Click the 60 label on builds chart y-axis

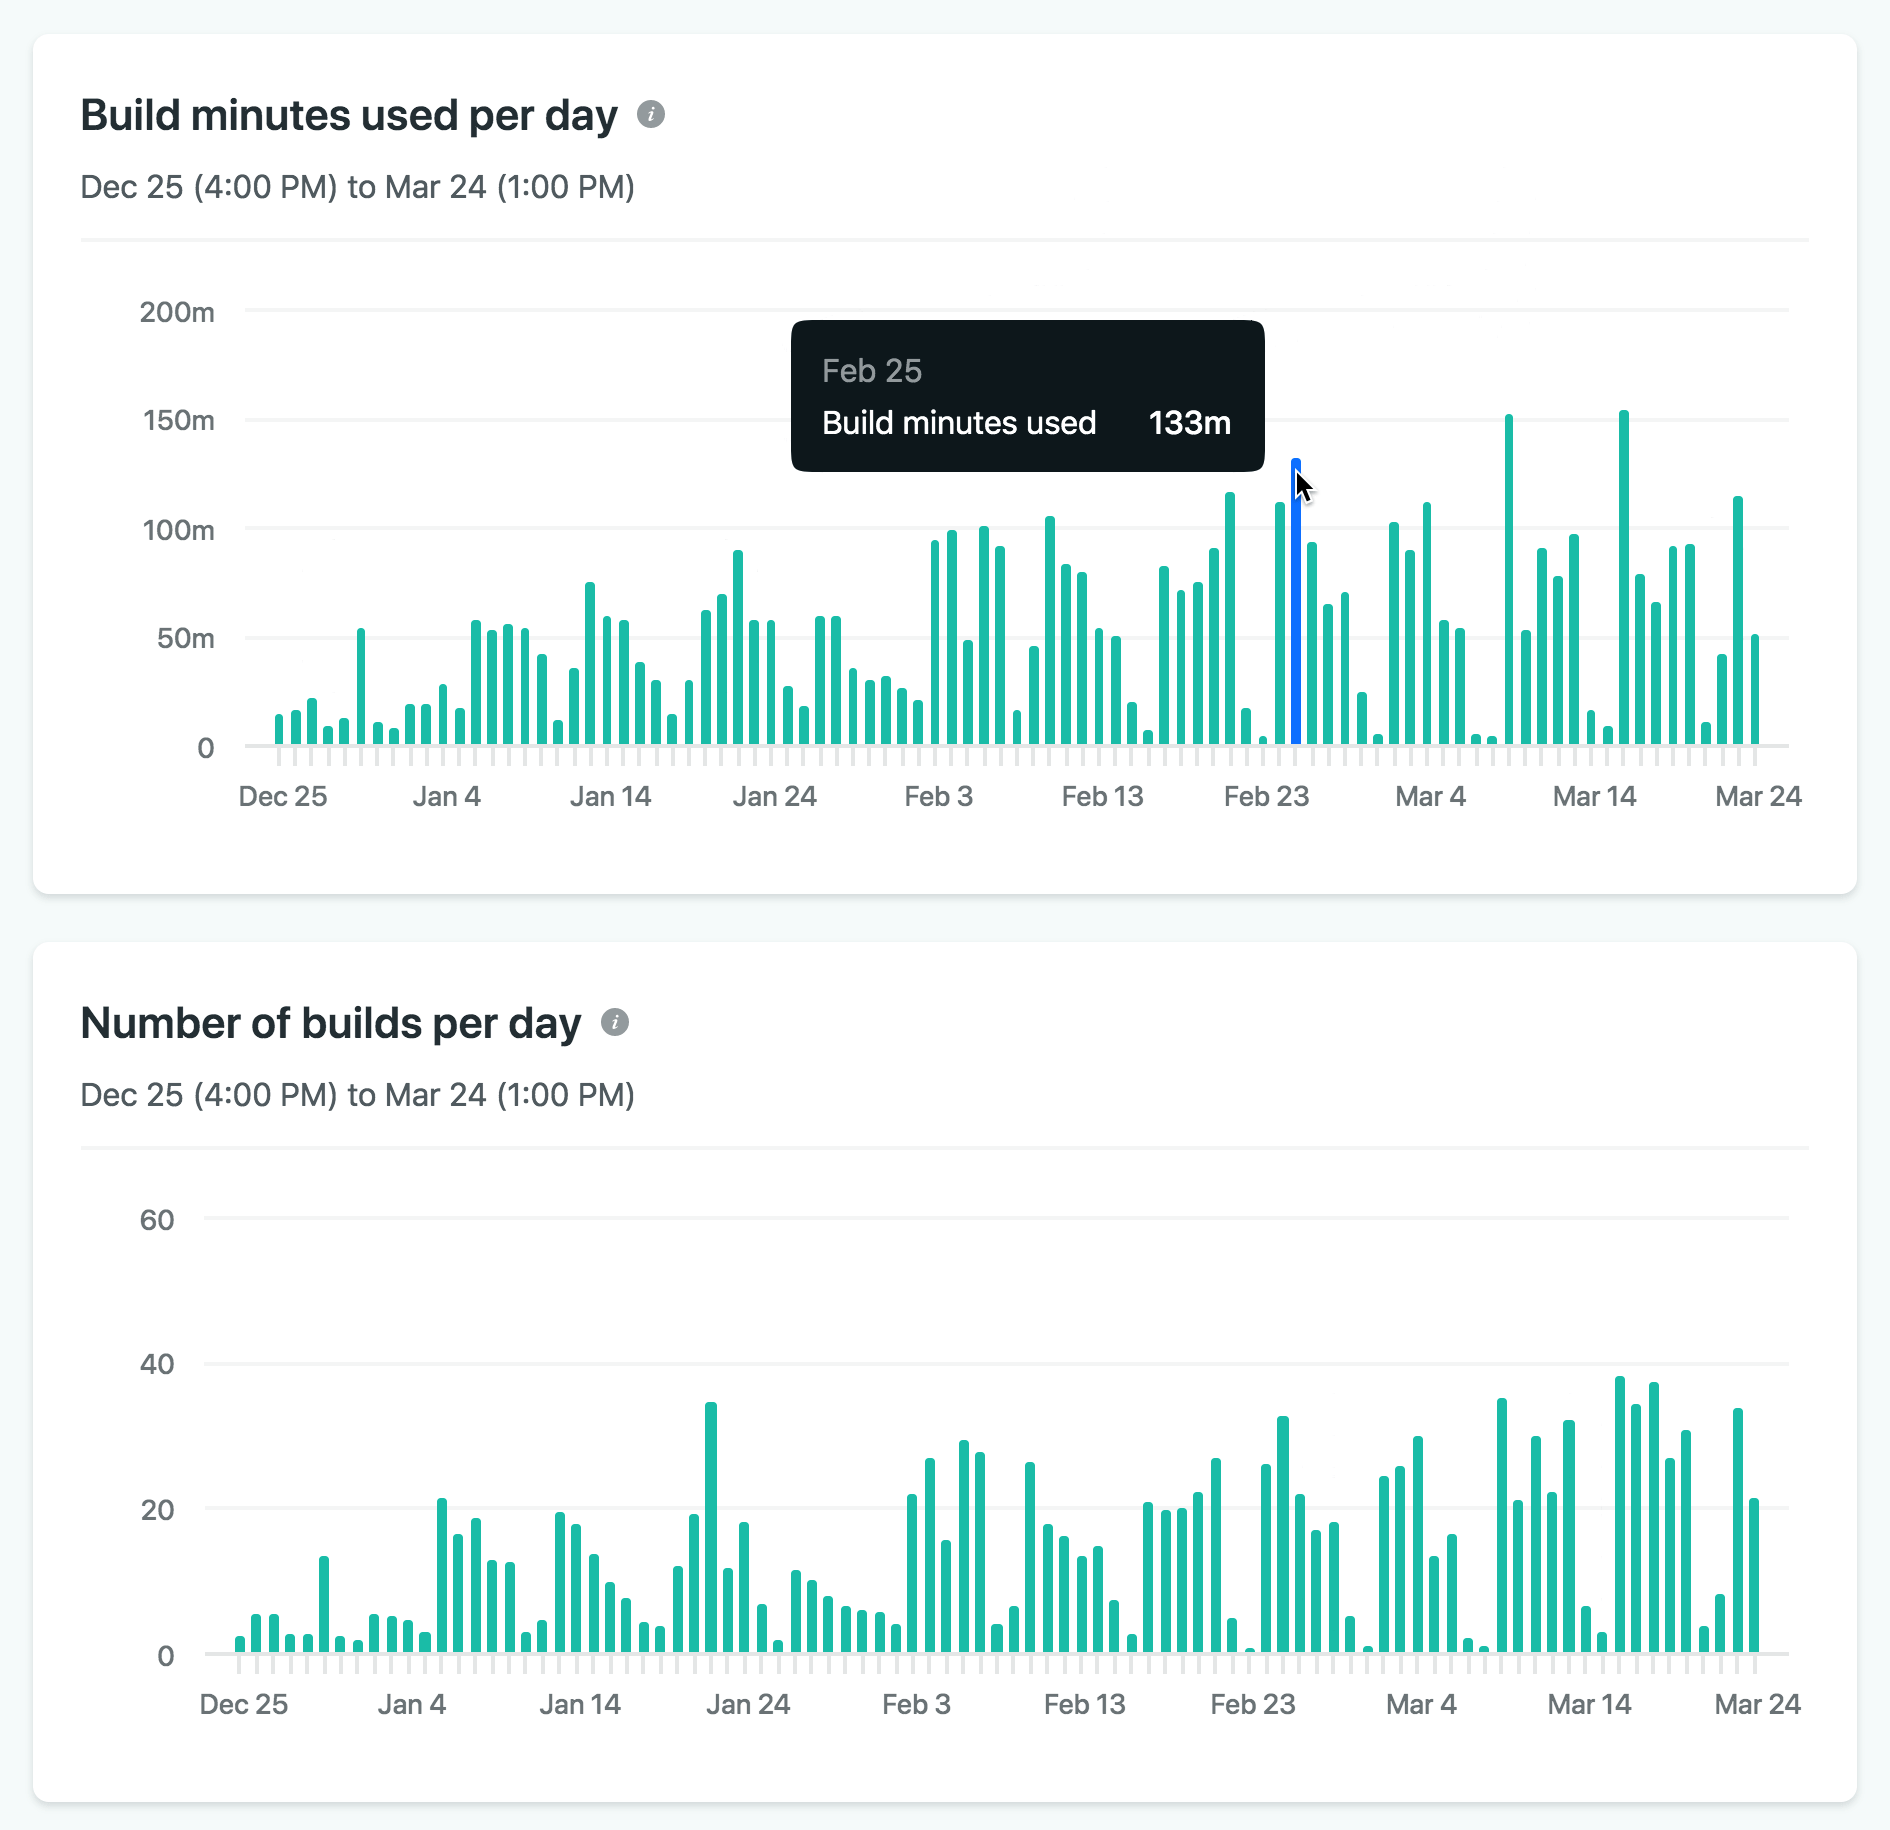coord(157,1220)
